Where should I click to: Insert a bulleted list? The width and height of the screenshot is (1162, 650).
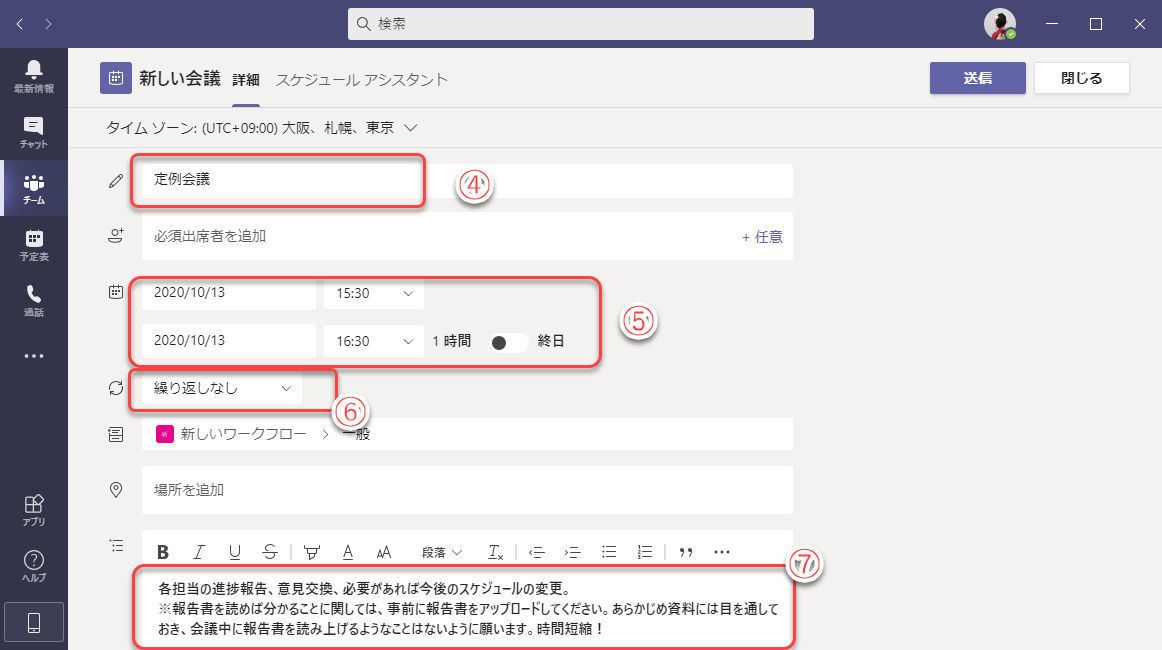coord(609,552)
